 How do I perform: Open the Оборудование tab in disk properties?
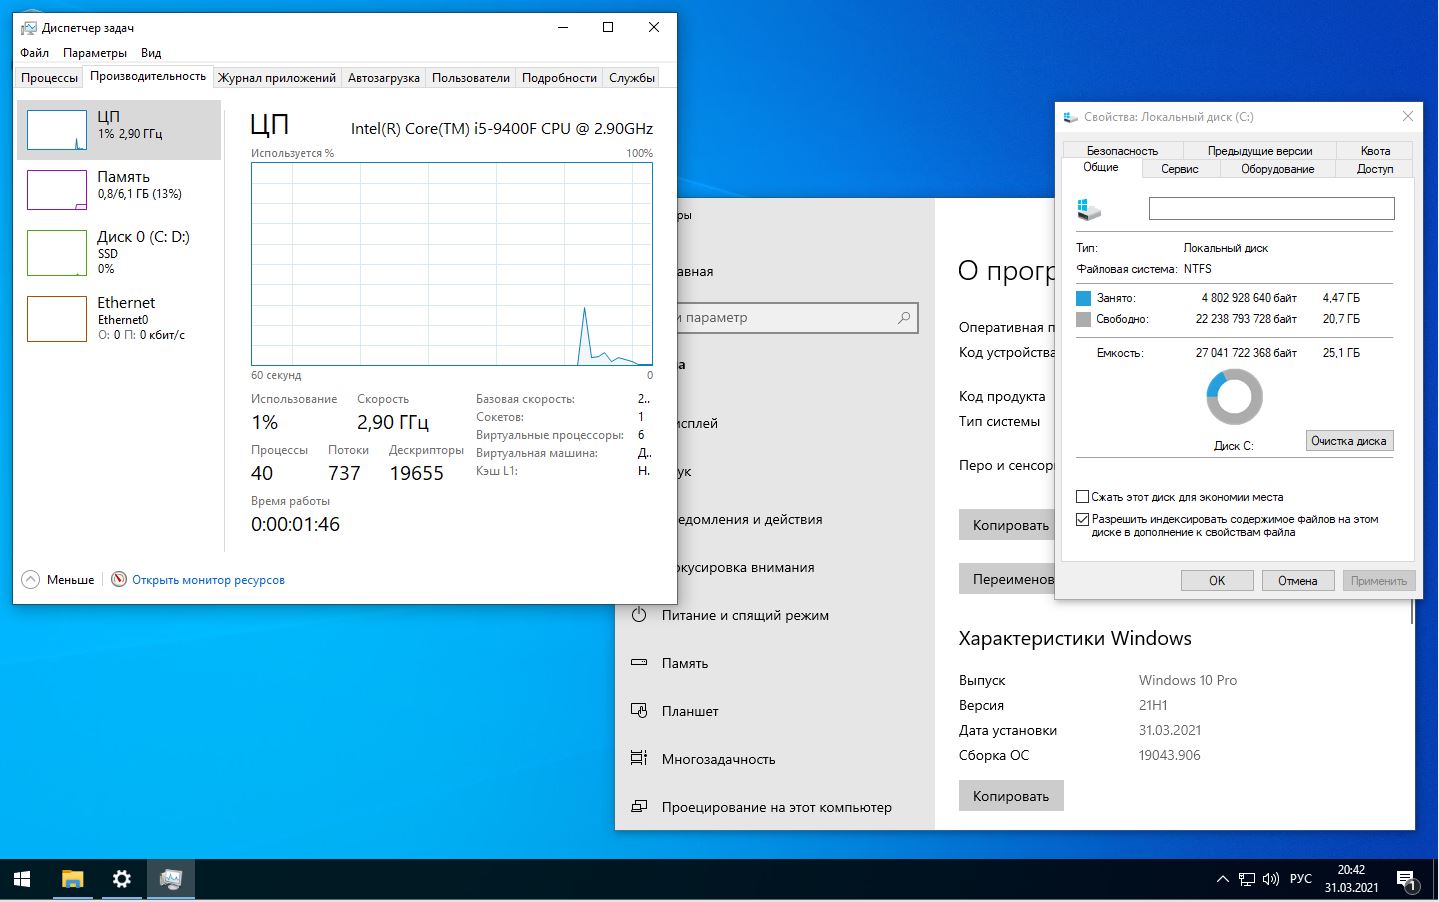point(1278,169)
